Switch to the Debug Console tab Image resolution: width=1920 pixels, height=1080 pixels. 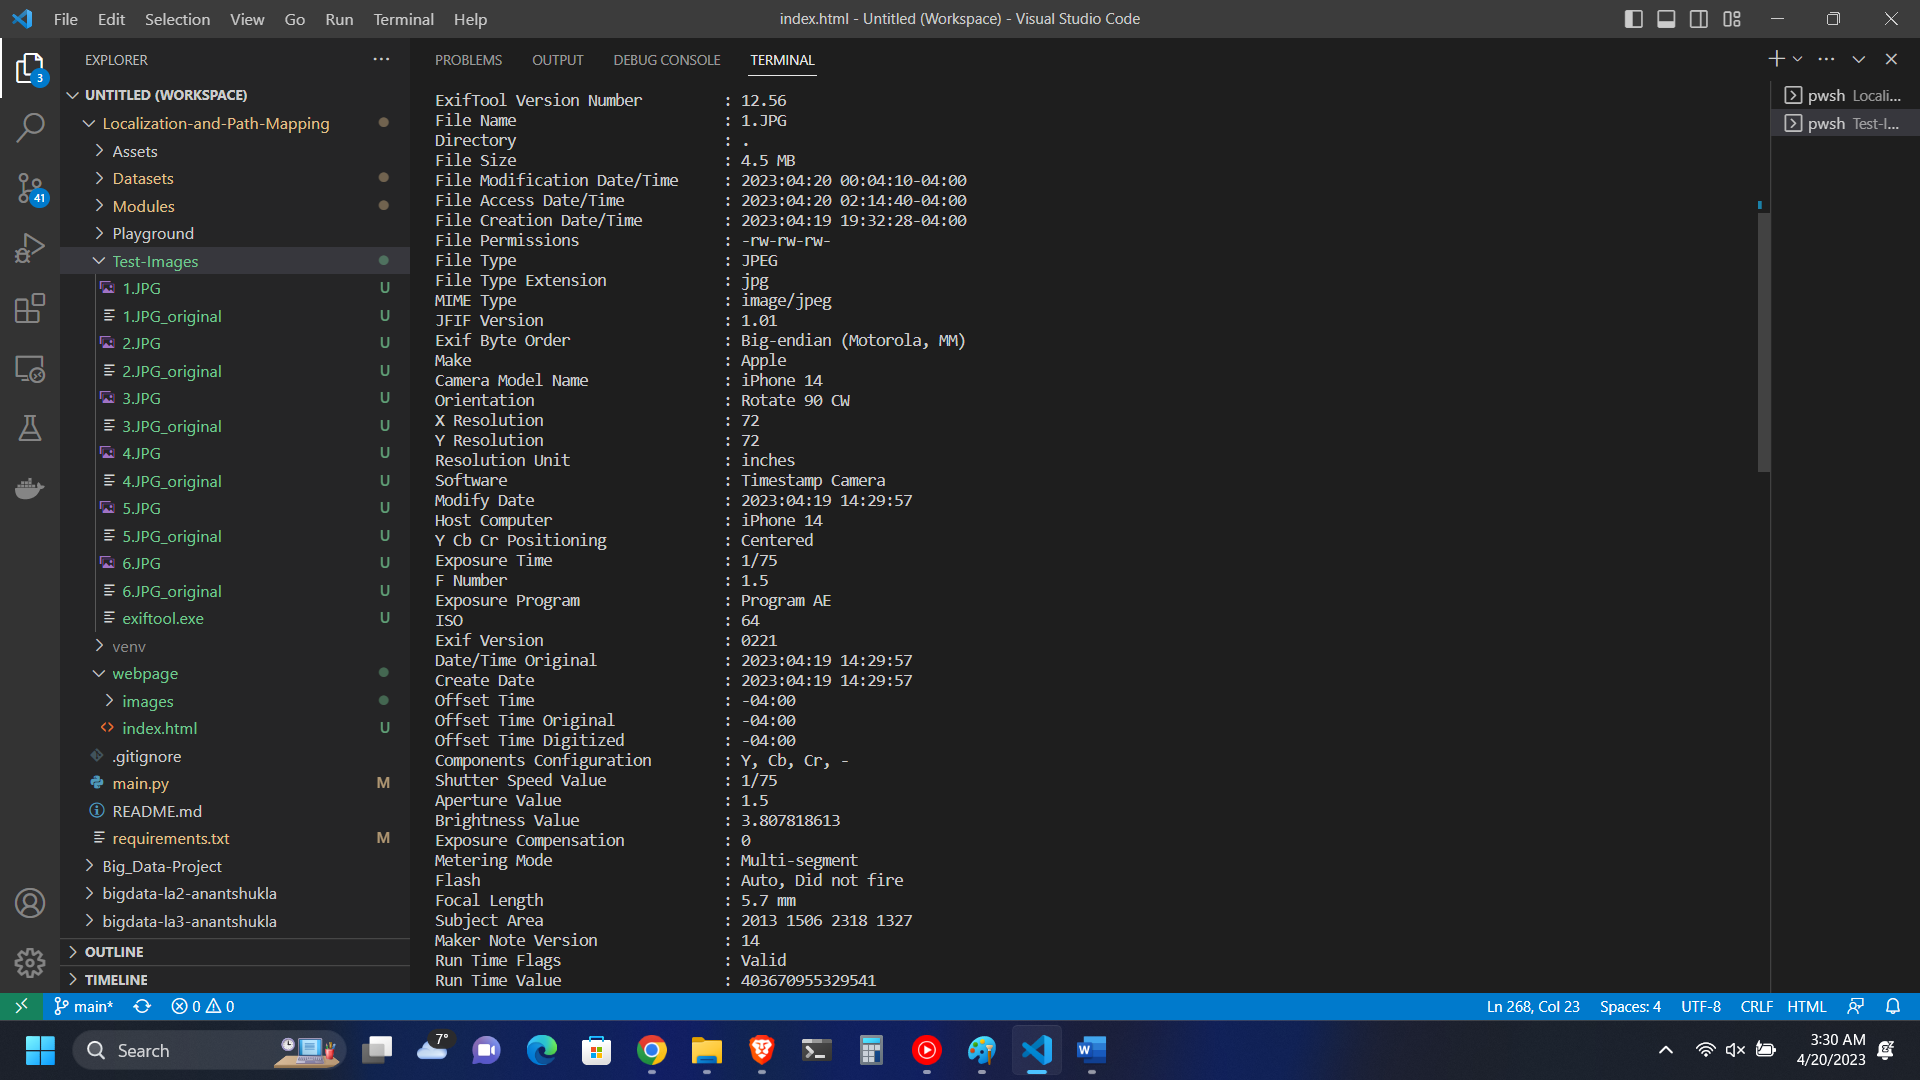click(666, 60)
